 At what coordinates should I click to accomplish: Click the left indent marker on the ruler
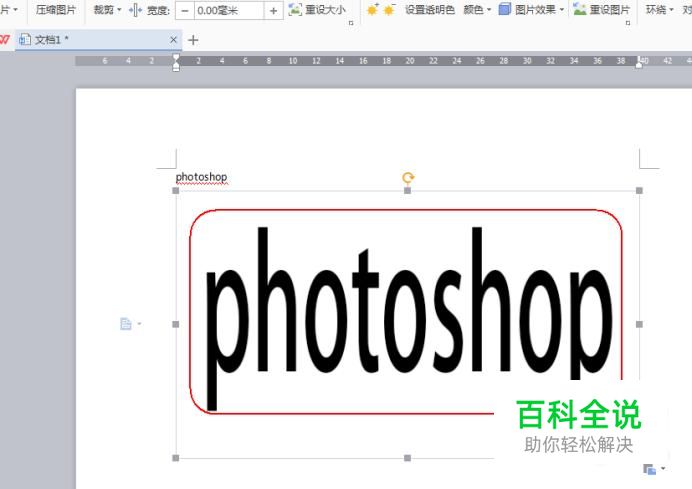coord(176,63)
